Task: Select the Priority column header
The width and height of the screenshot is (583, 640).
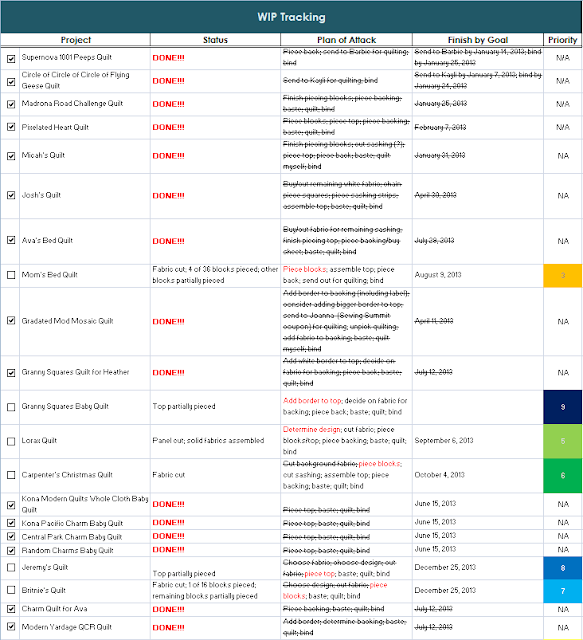Action: 563,40
